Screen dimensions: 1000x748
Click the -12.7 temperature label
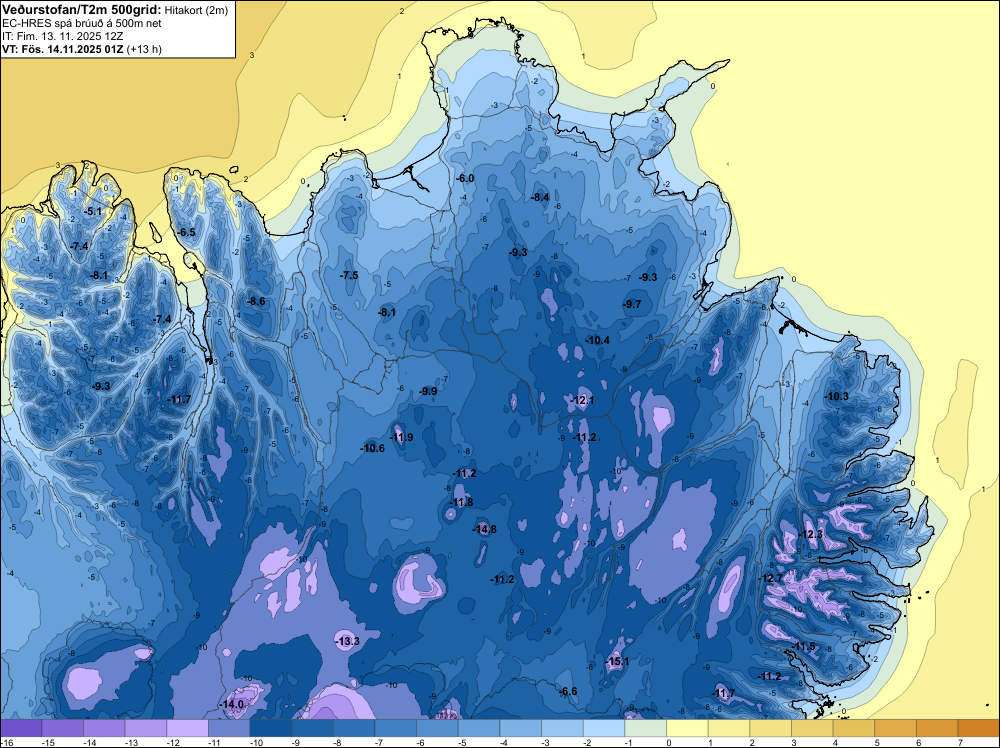coord(770,578)
